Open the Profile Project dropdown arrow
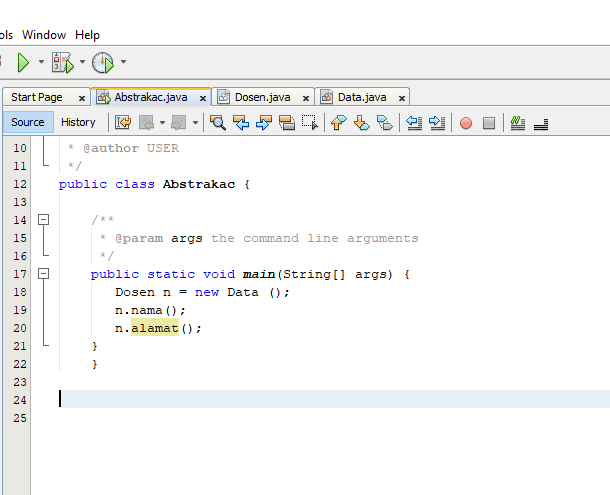 click(x=123, y=63)
